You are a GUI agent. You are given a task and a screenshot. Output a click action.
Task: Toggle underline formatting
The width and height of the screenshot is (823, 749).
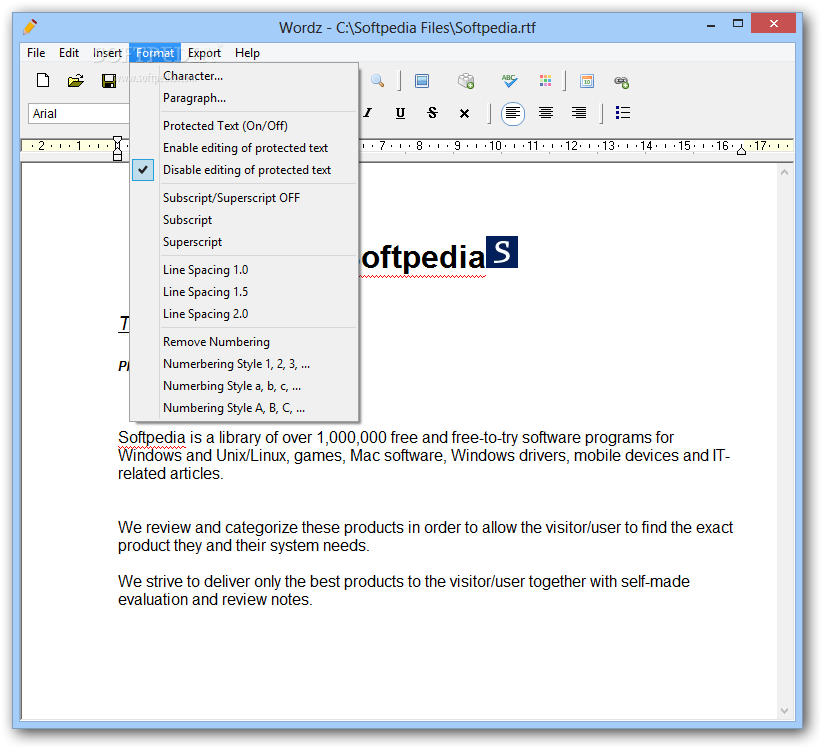tap(400, 113)
